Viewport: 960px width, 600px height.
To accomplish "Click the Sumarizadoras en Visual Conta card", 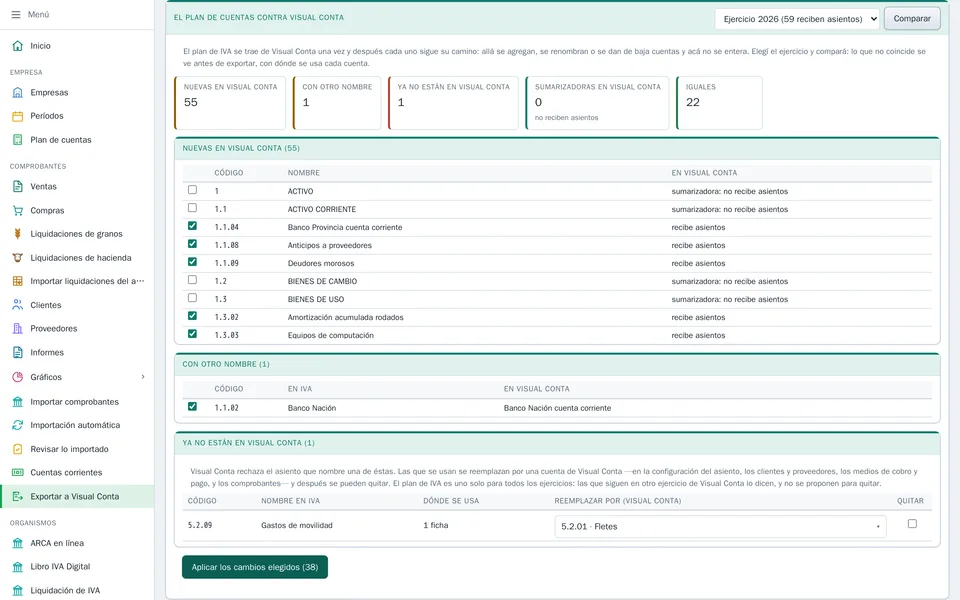I will pyautogui.click(x=597, y=103).
